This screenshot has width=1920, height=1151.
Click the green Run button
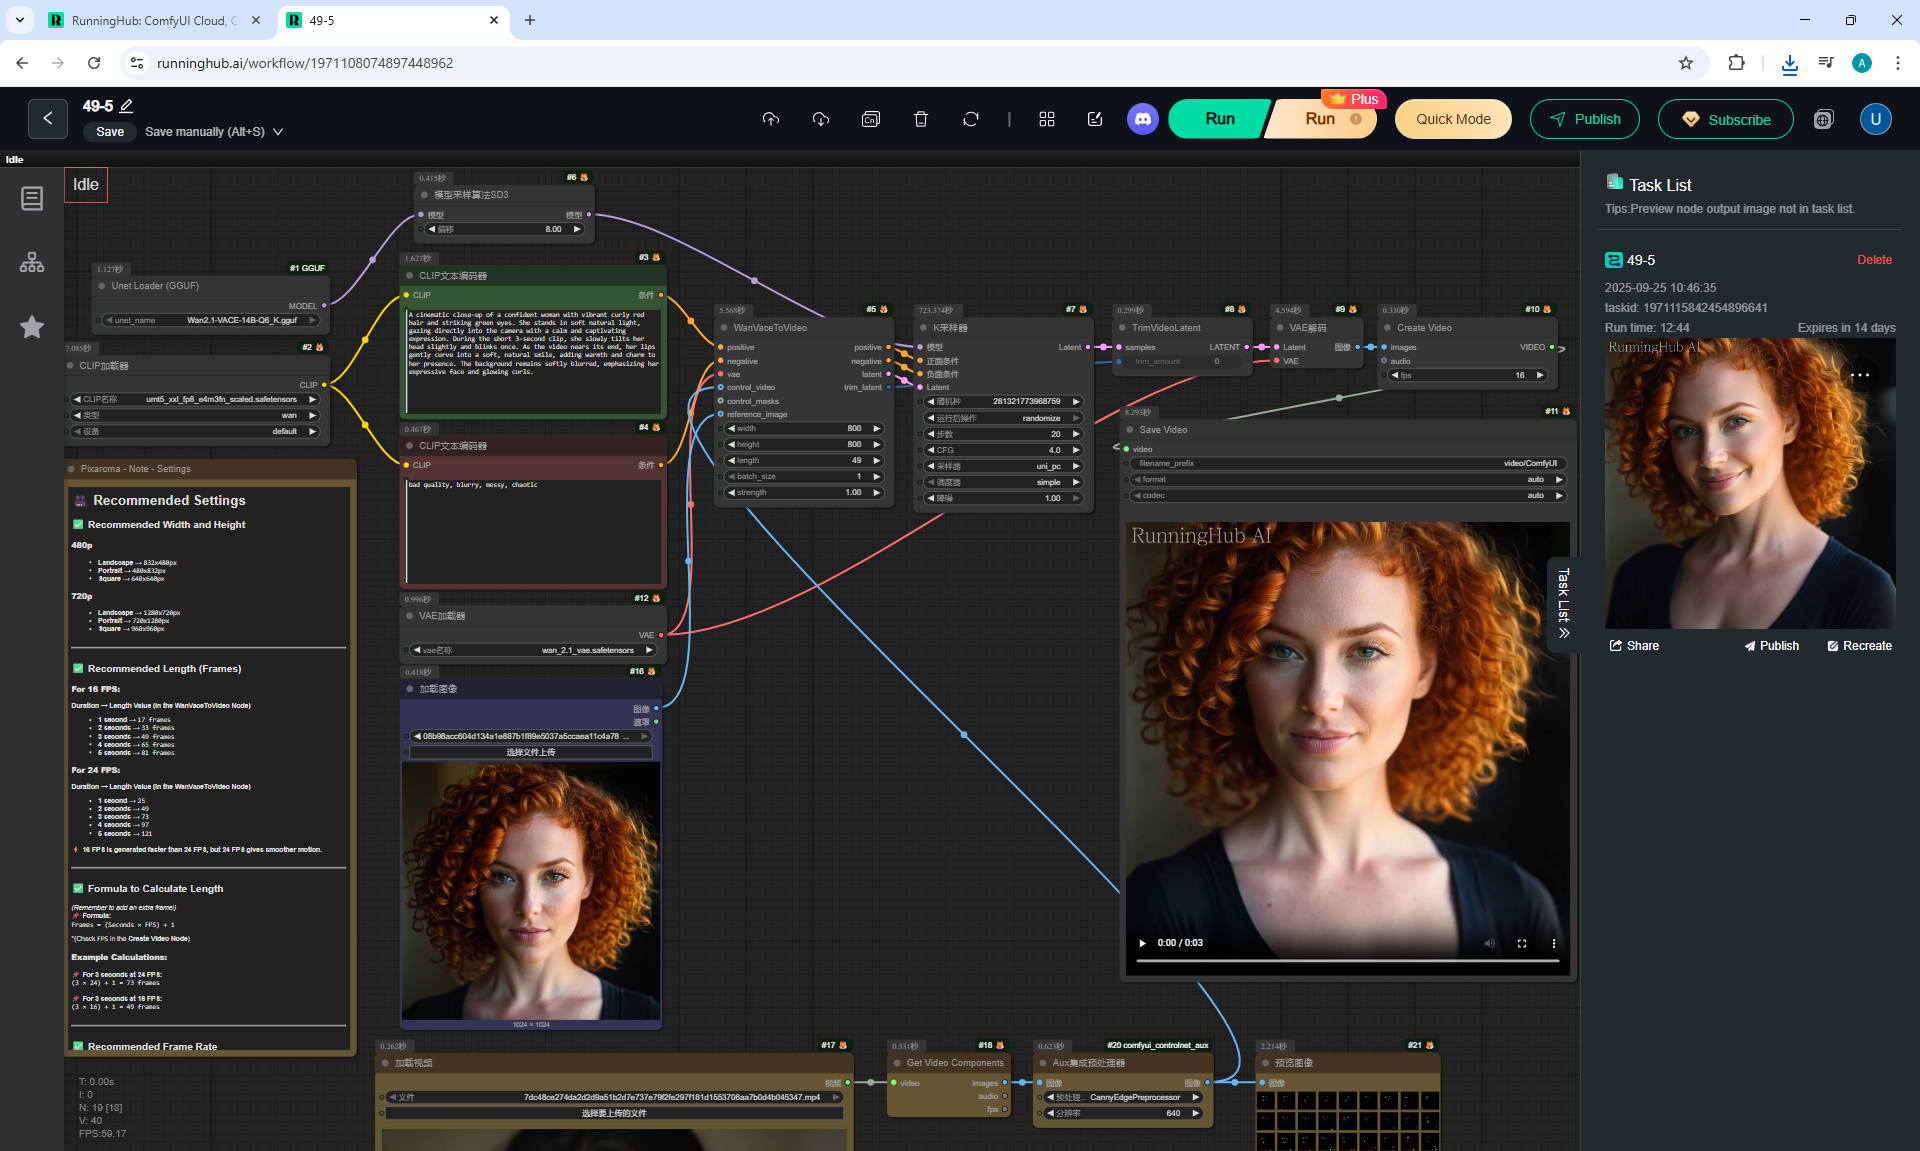[x=1219, y=119]
